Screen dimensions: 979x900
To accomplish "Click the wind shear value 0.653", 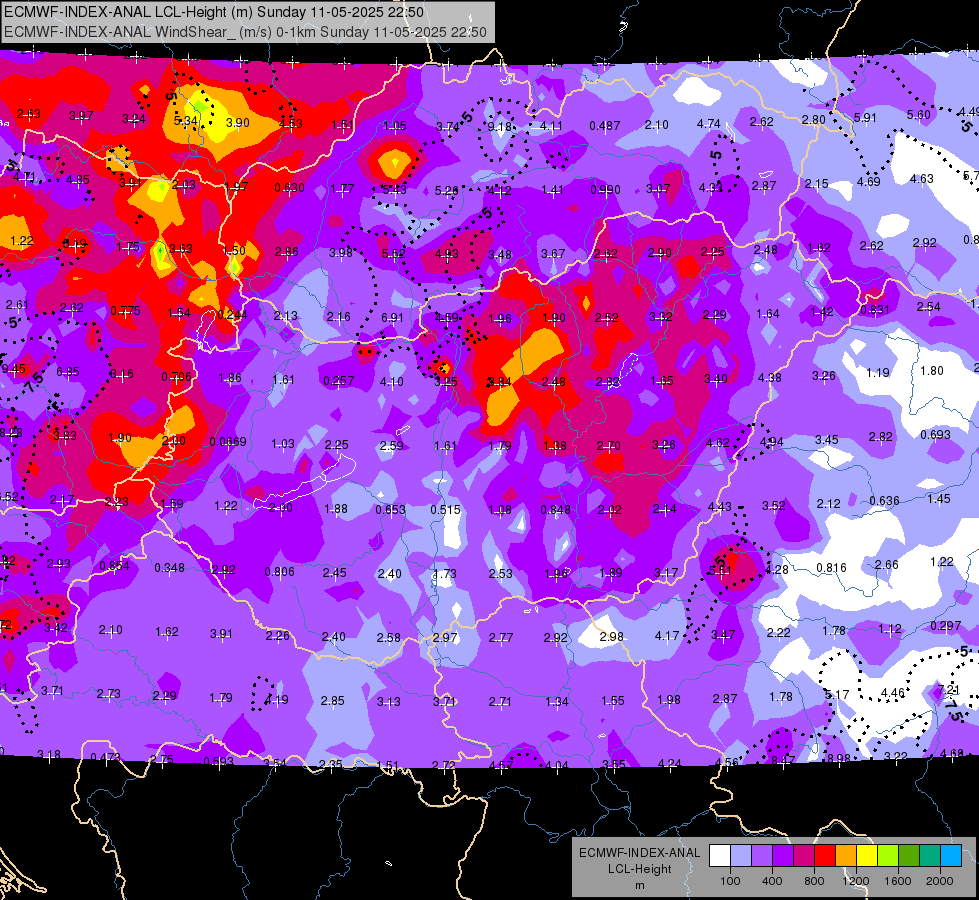I will click(390, 510).
